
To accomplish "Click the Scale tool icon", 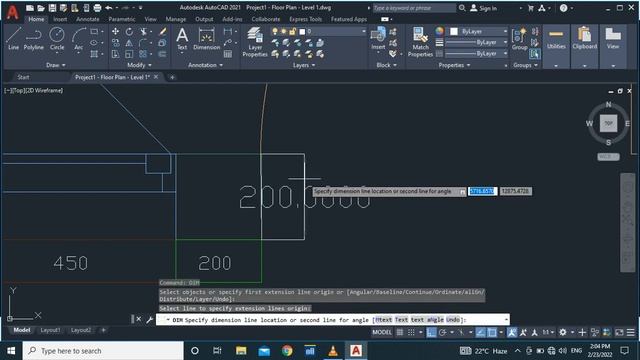I will coord(129,54).
